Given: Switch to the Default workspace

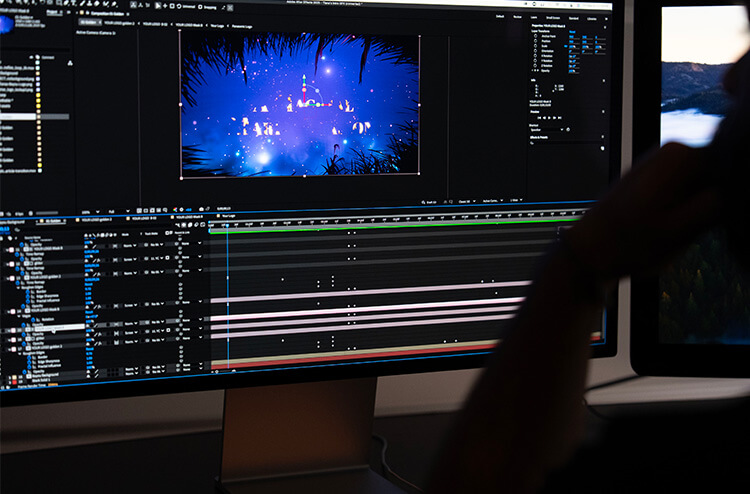Looking at the screenshot, I should tap(500, 16).
